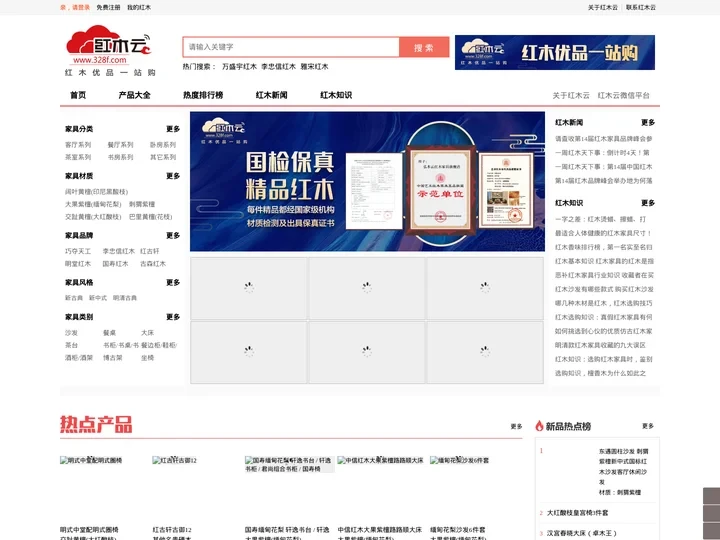Open news 请查收第14届红木家具品牌峰会
Viewport: 720px width, 540px height.
click(603, 139)
